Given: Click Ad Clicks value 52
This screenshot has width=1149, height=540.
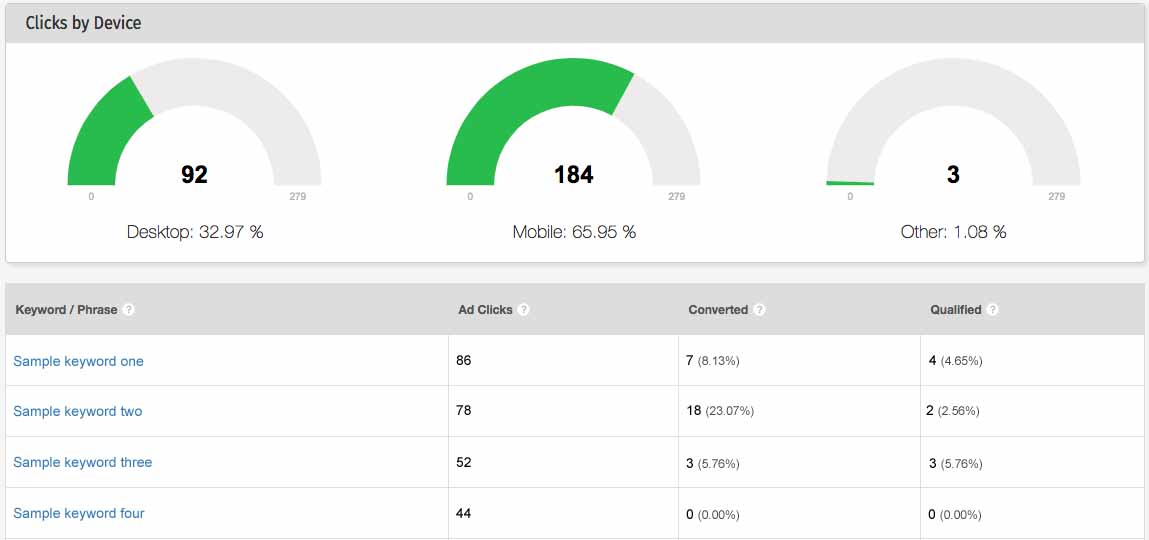Looking at the screenshot, I should pyautogui.click(x=464, y=462).
